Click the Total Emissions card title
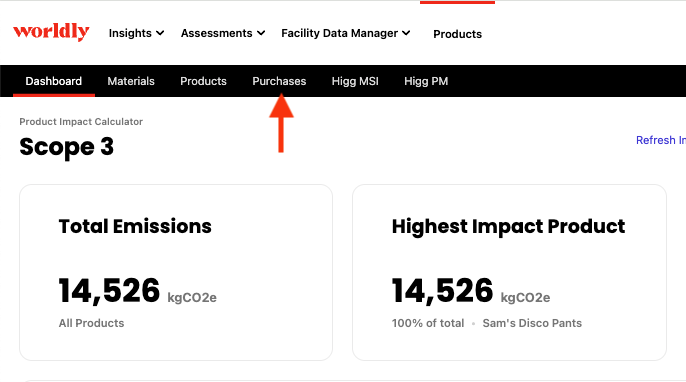 tap(135, 226)
